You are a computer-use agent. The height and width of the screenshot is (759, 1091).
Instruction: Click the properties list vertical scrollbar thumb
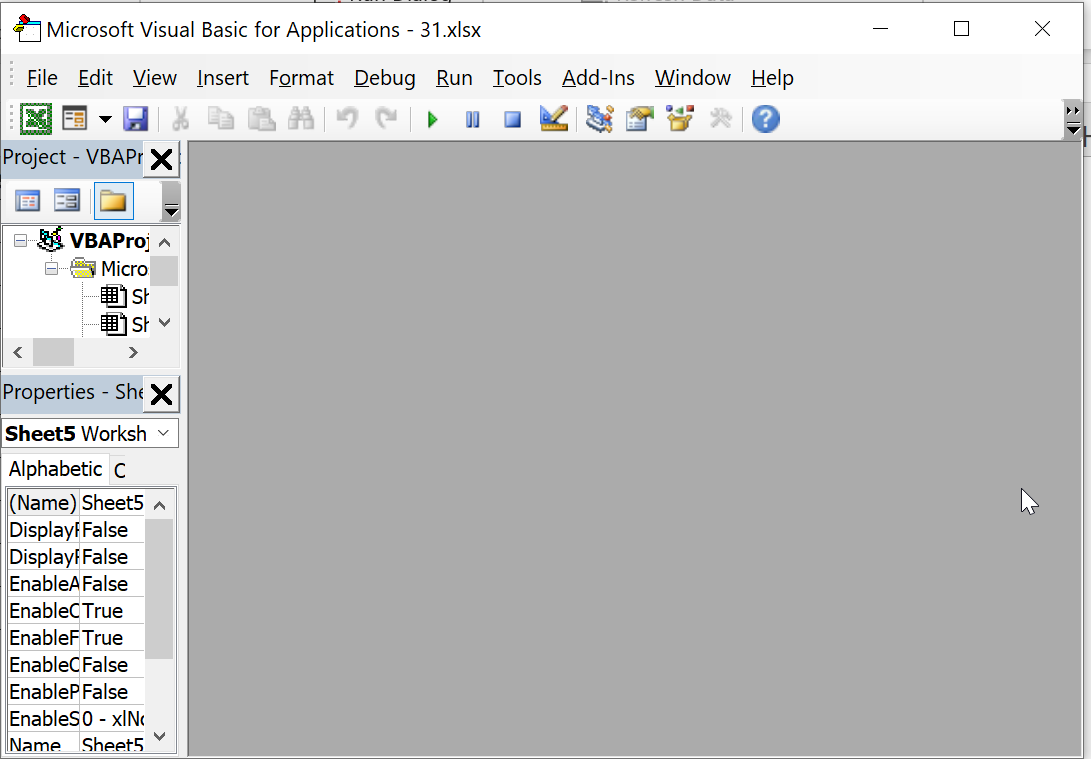tap(159, 589)
